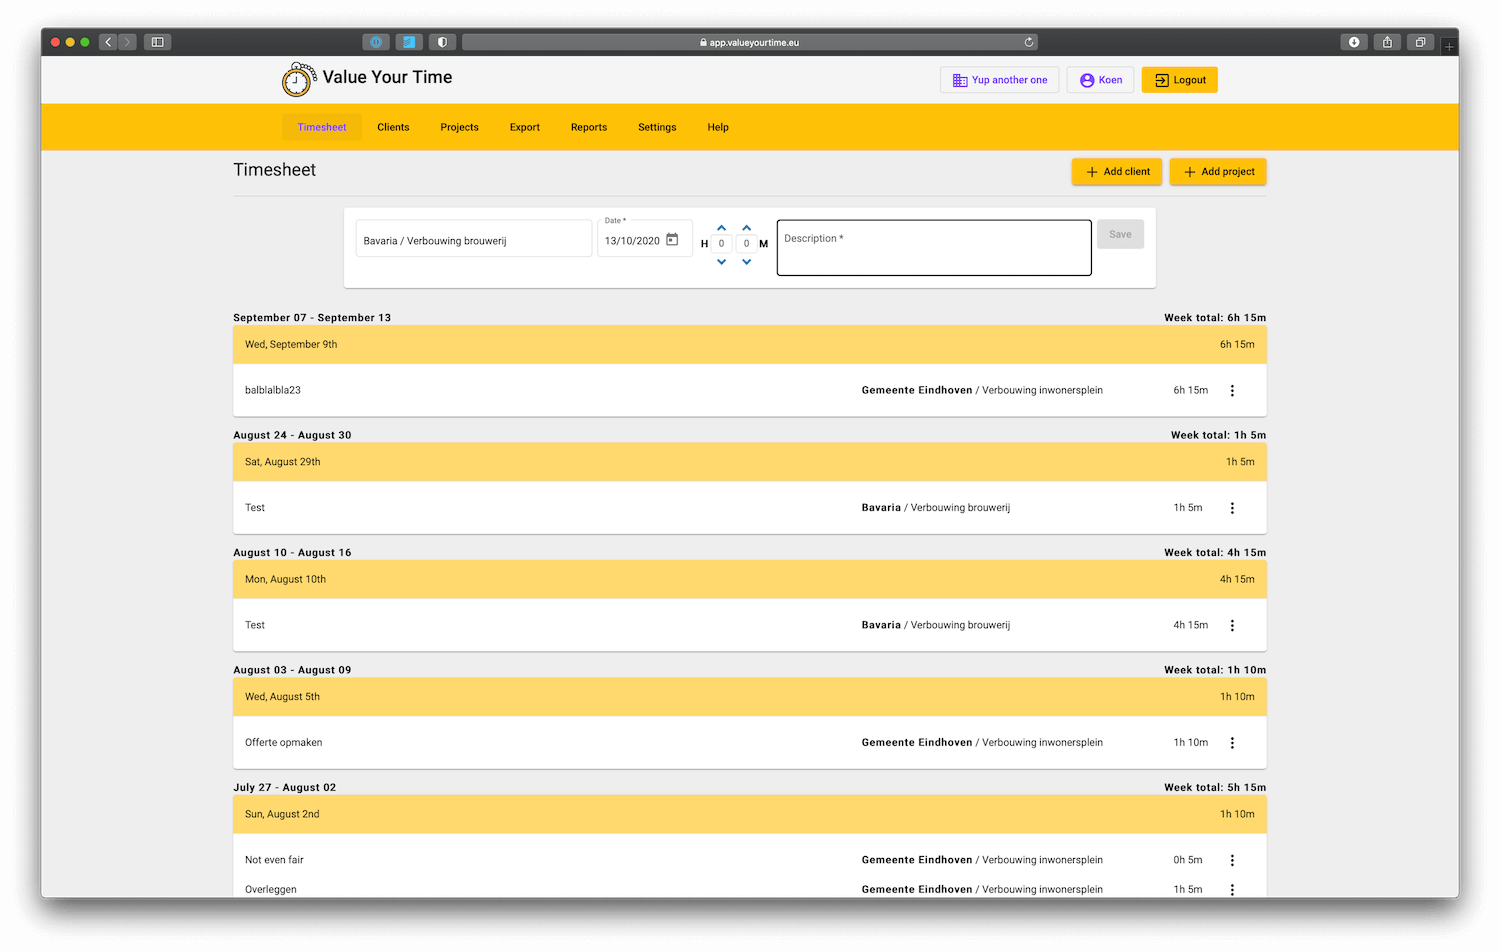Click the Value Your Time stopwatch logo
Image resolution: width=1500 pixels, height=952 pixels.
click(296, 80)
